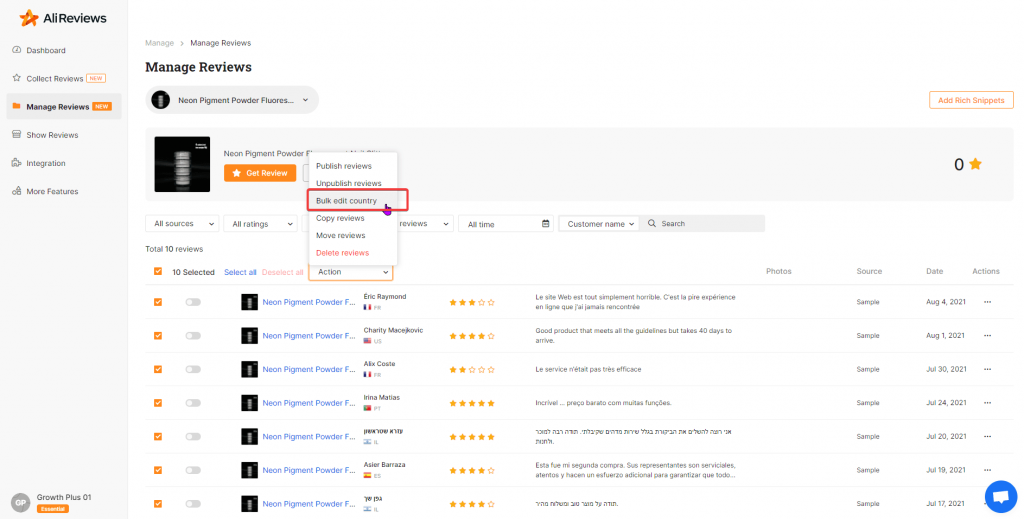Click product thumbnail in Irina Matias row
This screenshot has width=1024, height=519.
[249, 403]
